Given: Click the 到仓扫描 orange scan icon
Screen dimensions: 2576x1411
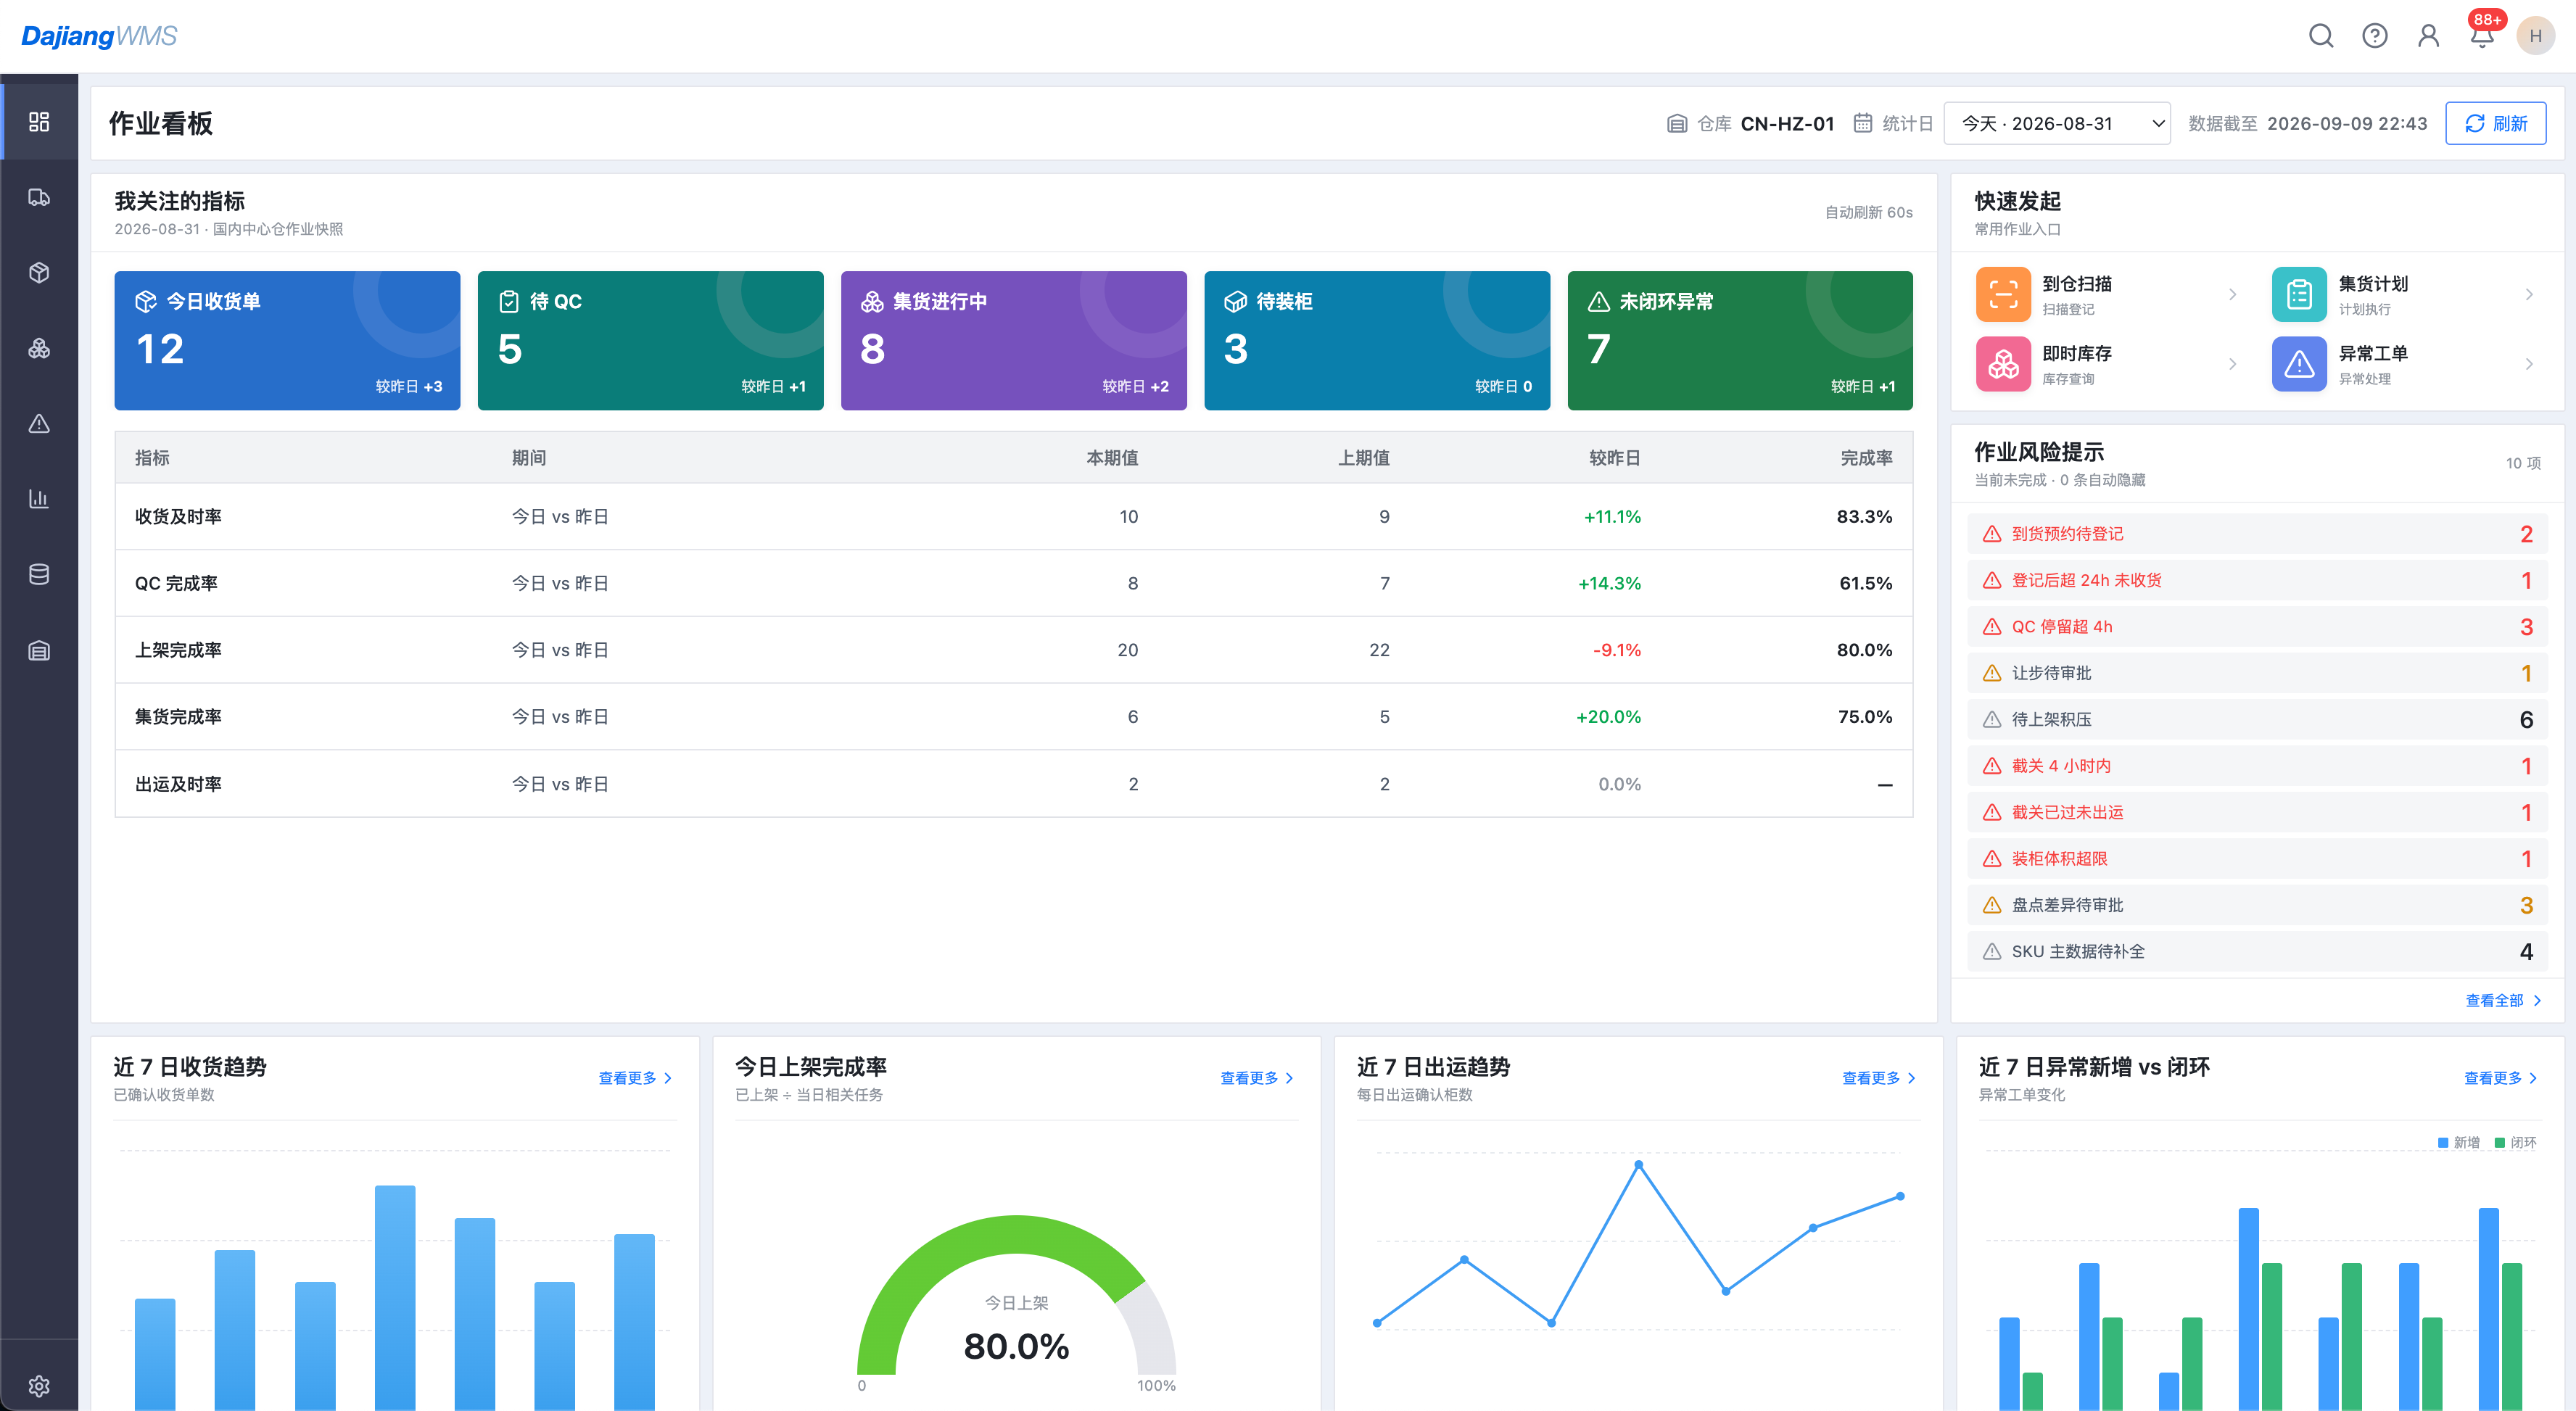Looking at the screenshot, I should pyautogui.click(x=2003, y=294).
